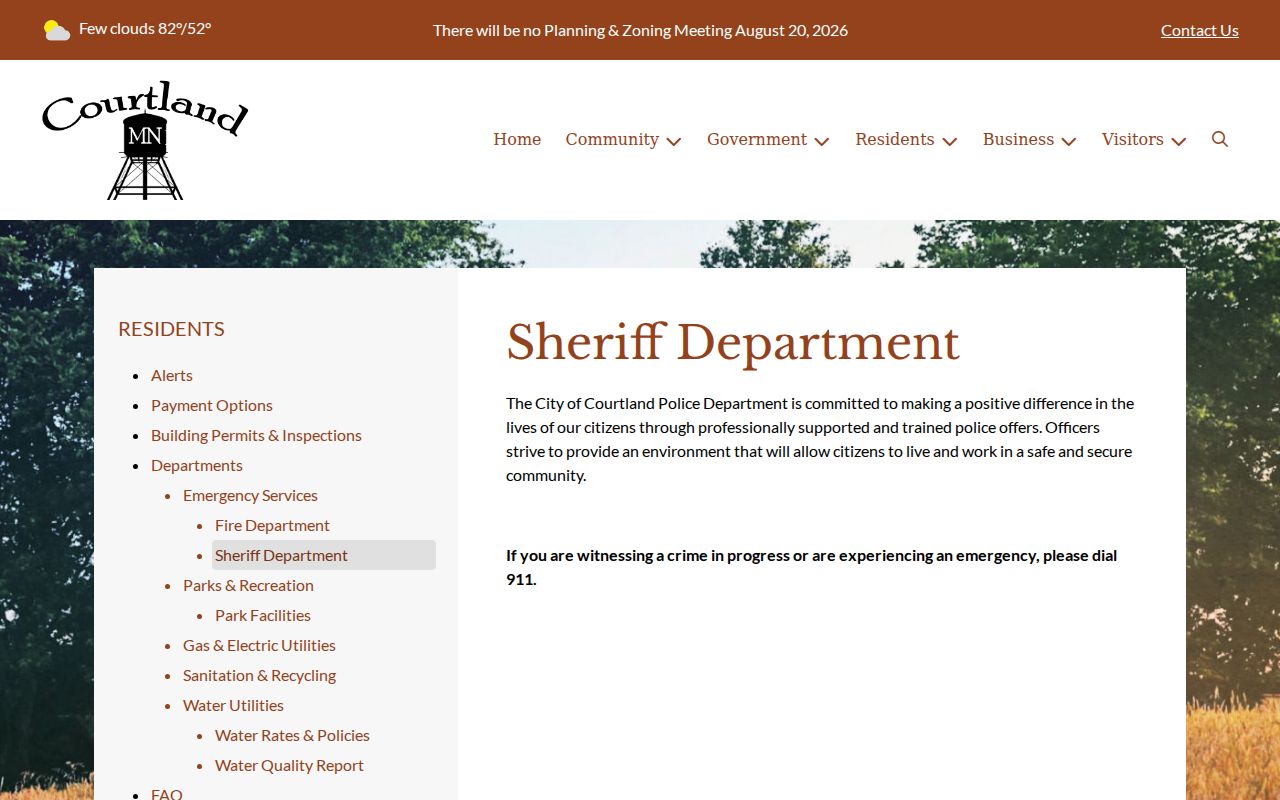The height and width of the screenshot is (800, 1280).
Task: Open the Community nav menu item
Action: [x=612, y=139]
